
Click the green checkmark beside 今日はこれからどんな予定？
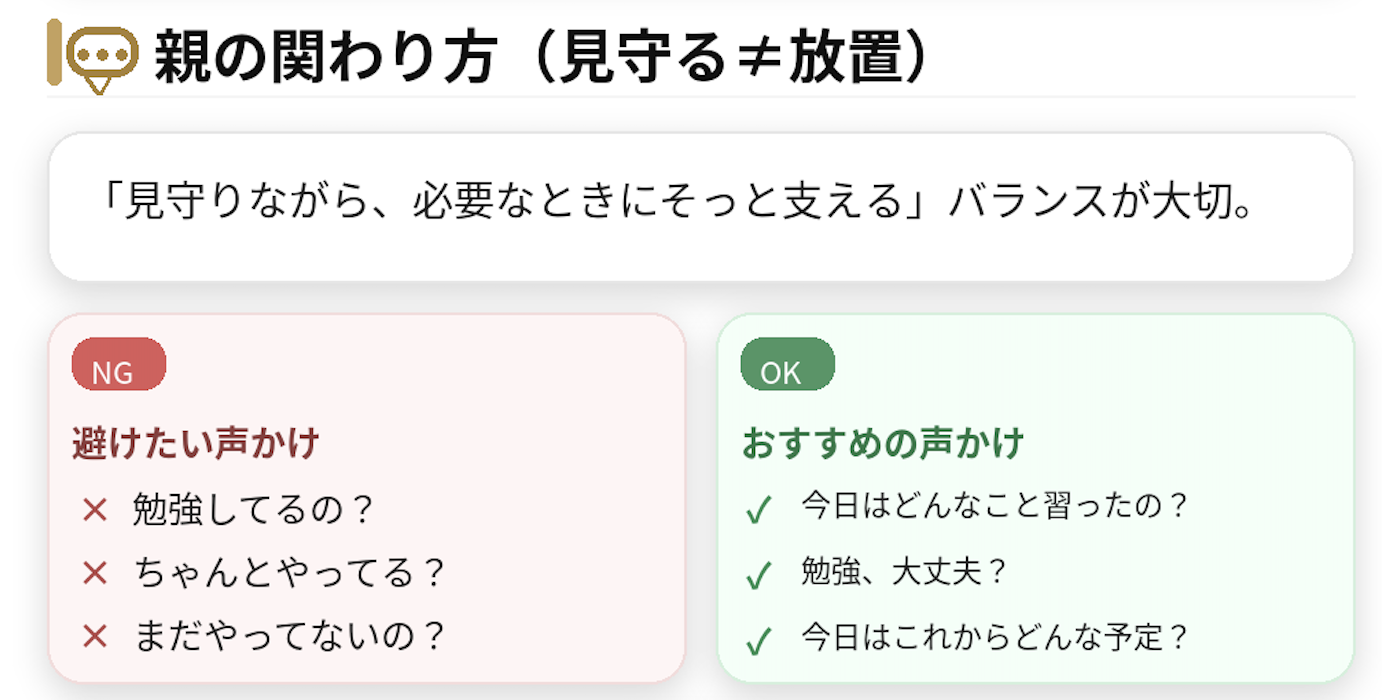tap(759, 639)
